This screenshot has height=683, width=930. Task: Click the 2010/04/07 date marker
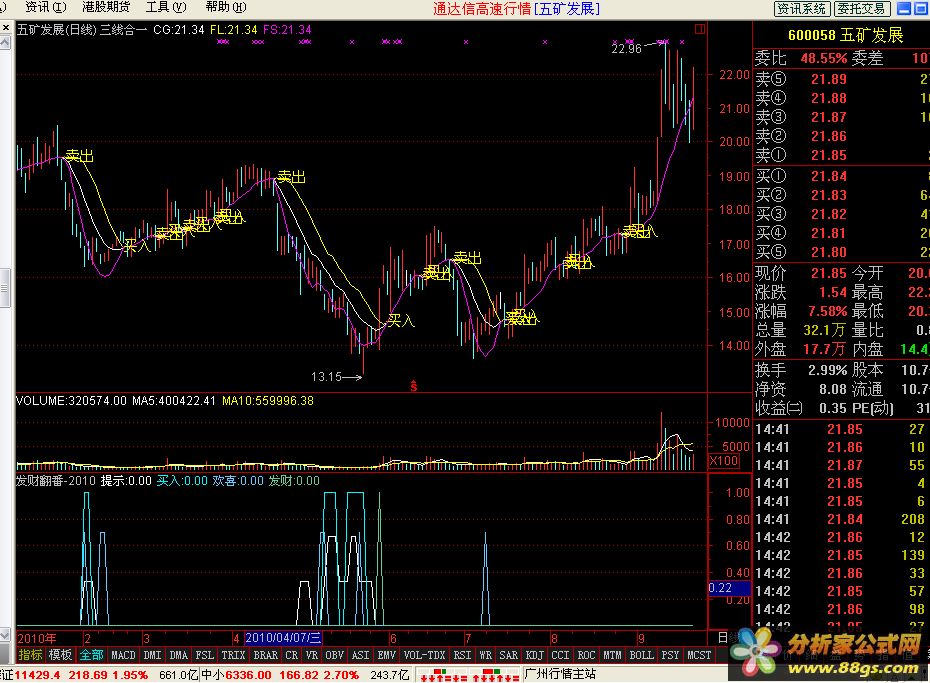point(284,638)
